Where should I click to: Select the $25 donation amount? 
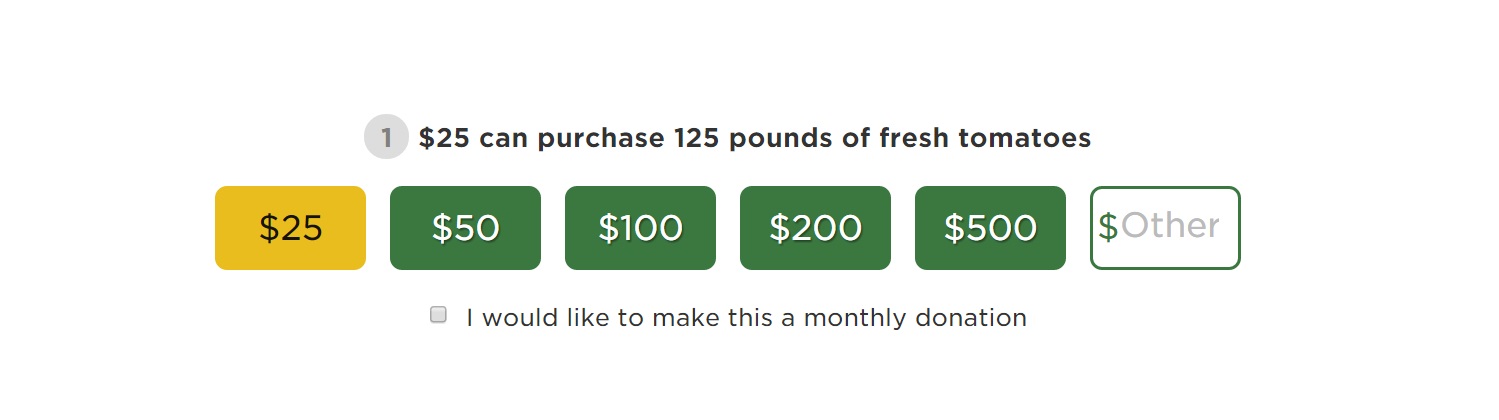(290, 228)
